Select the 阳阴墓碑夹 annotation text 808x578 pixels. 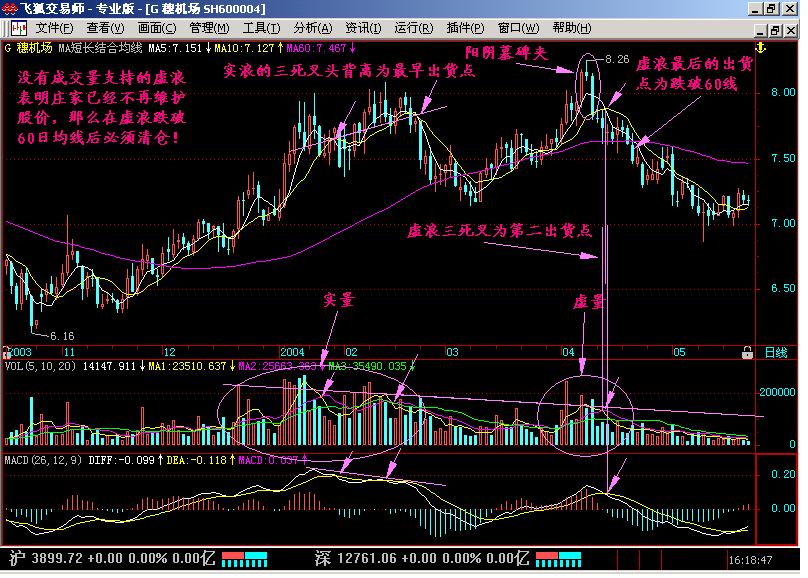tap(506, 53)
